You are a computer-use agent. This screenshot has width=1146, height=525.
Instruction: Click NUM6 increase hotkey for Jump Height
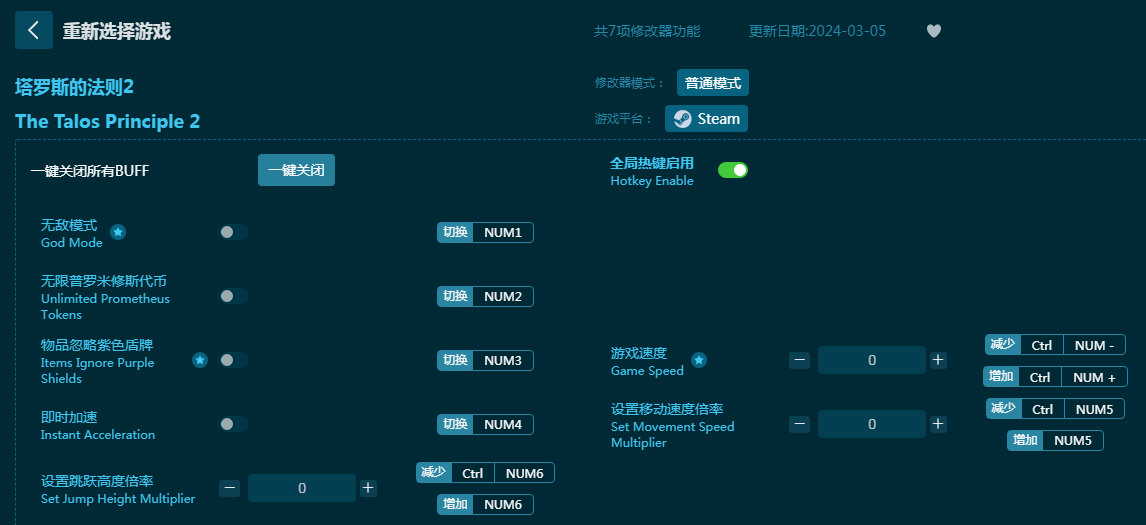coord(503,505)
